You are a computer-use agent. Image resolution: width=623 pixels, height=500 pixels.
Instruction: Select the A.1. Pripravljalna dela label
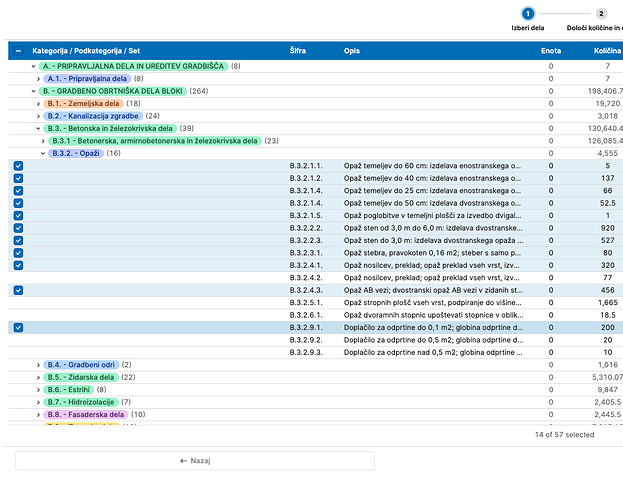(87, 79)
